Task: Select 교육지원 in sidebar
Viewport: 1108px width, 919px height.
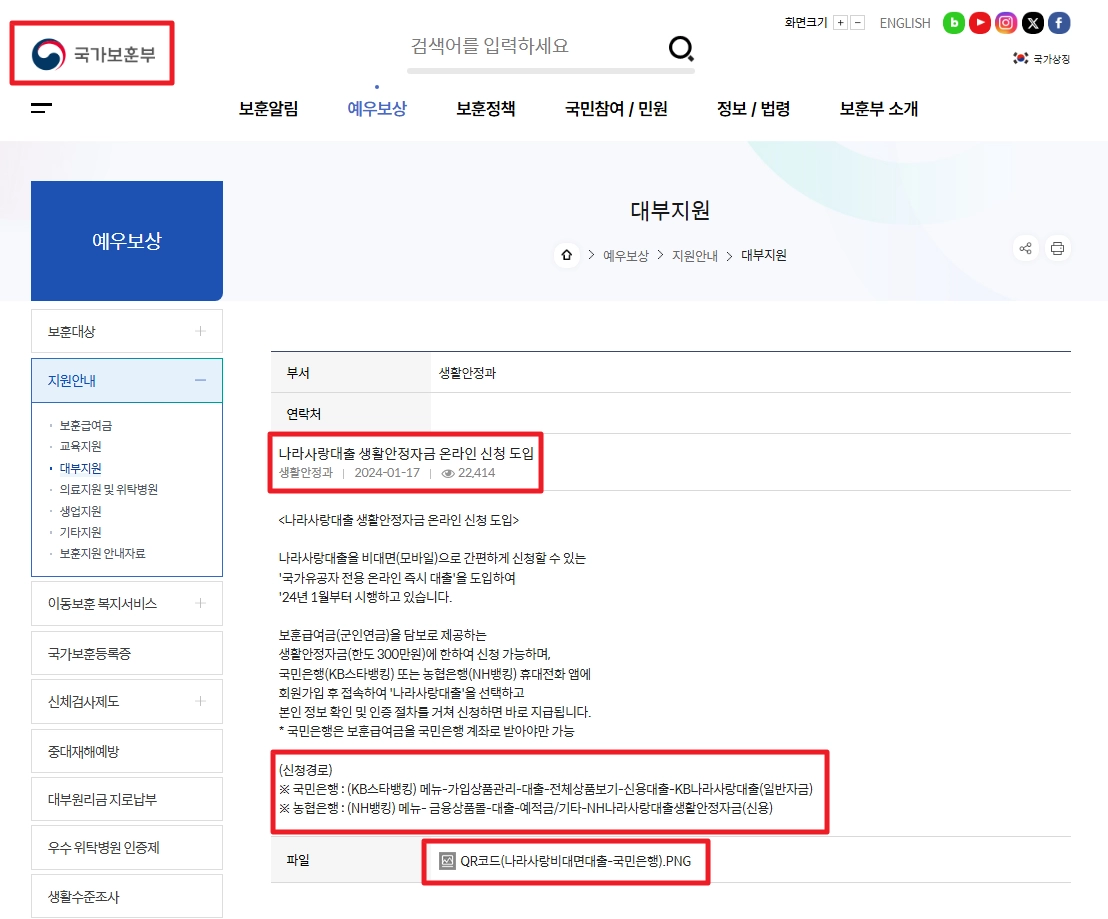Action: [81, 446]
